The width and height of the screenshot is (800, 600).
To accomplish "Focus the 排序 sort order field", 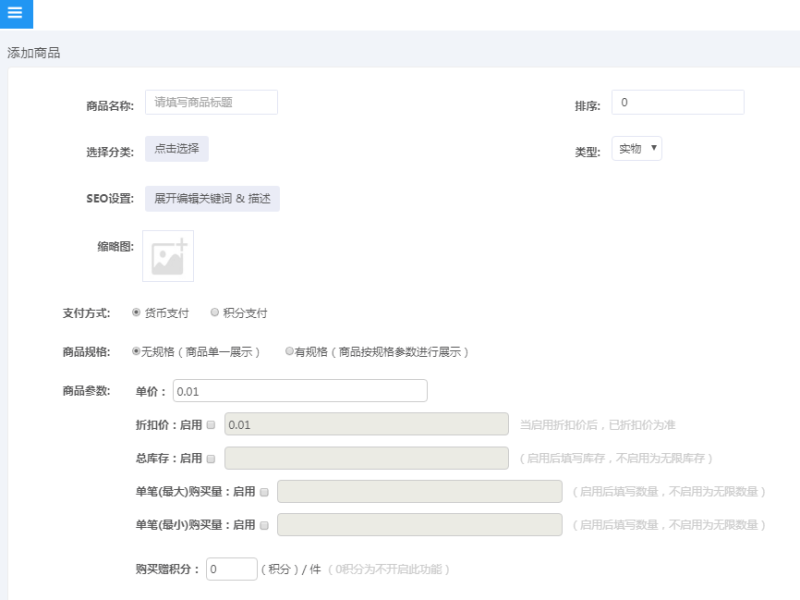I will pos(678,103).
